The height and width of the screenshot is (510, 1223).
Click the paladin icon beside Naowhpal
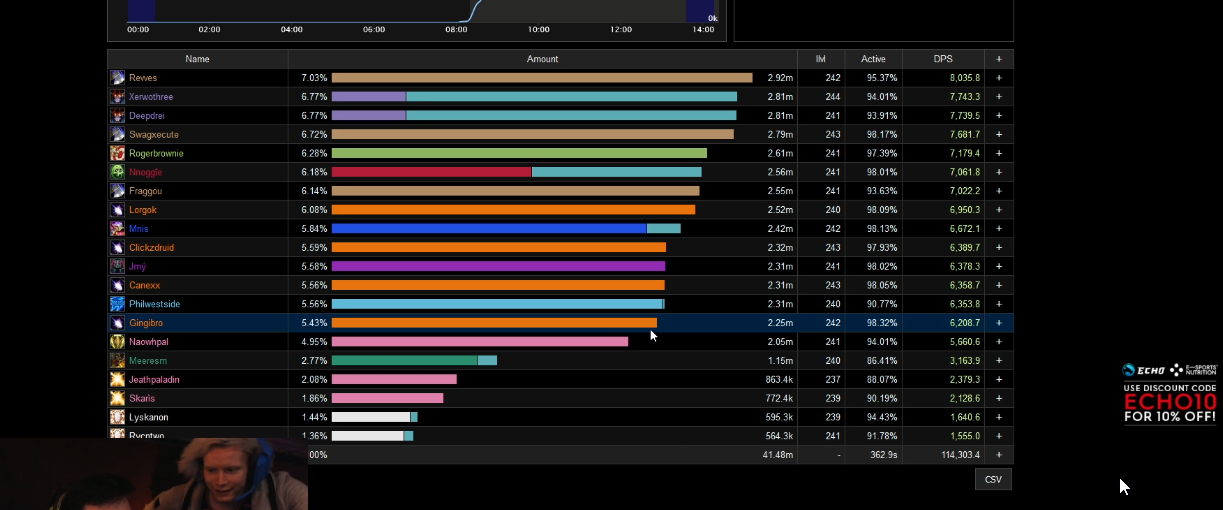tap(118, 342)
